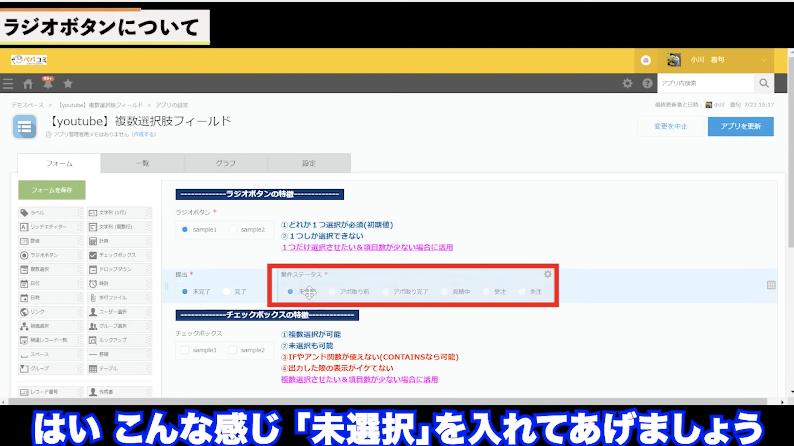Image resolution: width=794 pixels, height=446 pixels.
Task: Open the home page icon
Action: pyautogui.click(x=28, y=84)
